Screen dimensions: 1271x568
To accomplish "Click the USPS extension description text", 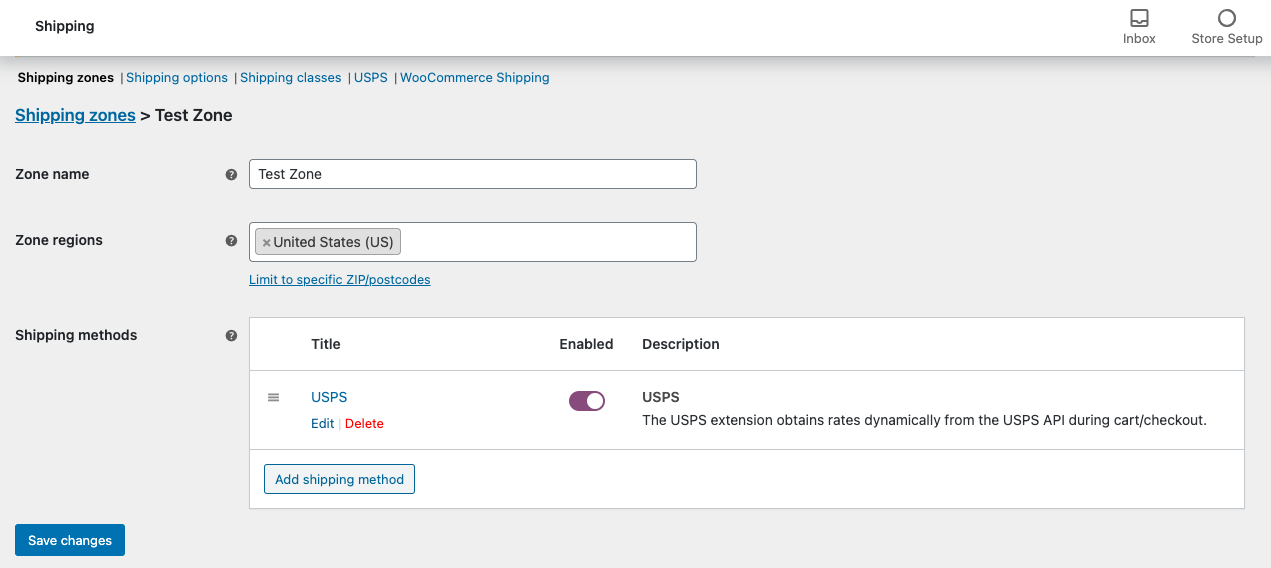I will coord(925,420).
